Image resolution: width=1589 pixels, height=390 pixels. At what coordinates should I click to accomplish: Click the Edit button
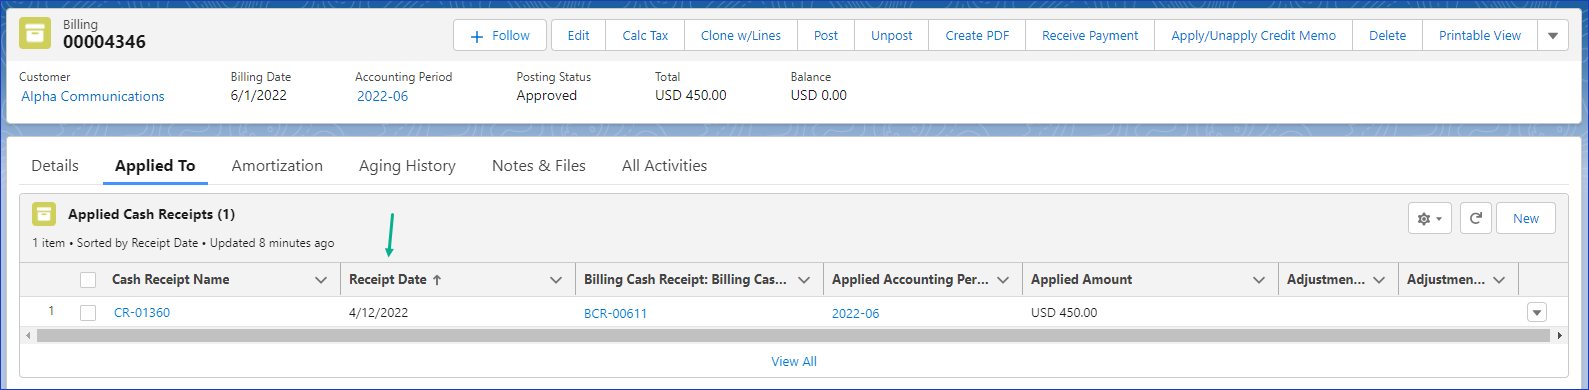pyautogui.click(x=578, y=35)
